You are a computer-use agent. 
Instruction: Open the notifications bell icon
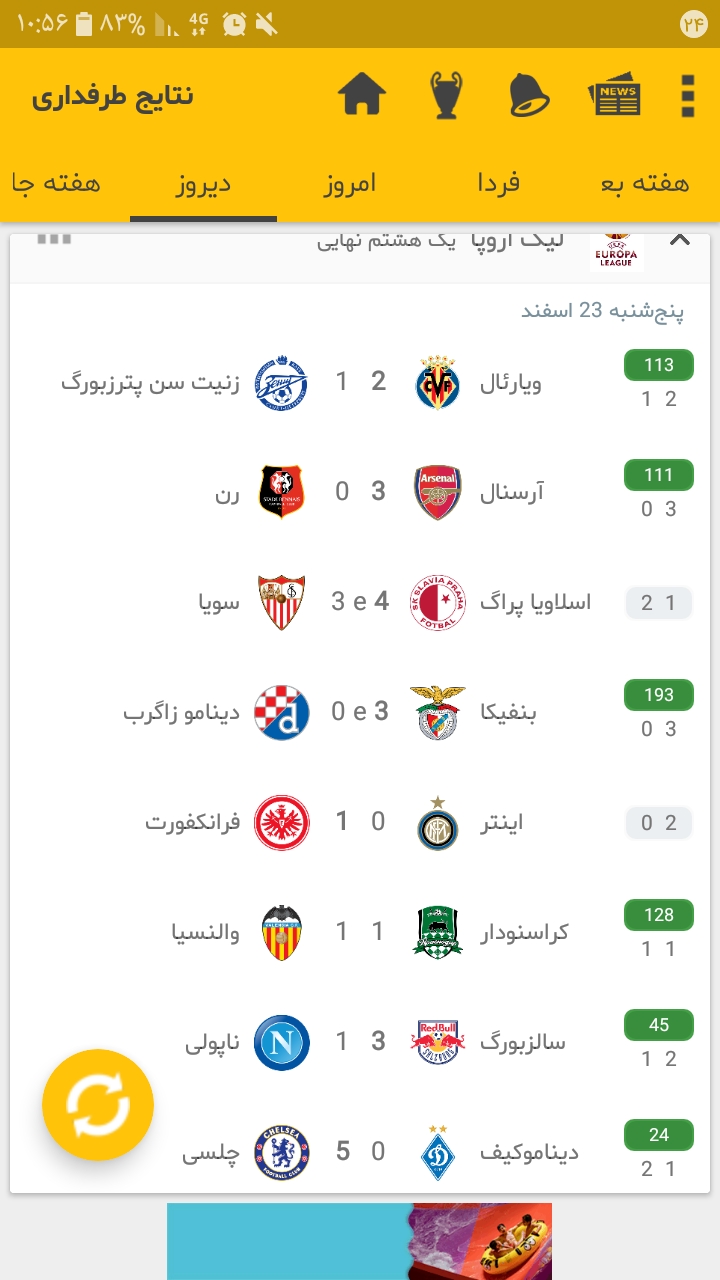point(529,96)
